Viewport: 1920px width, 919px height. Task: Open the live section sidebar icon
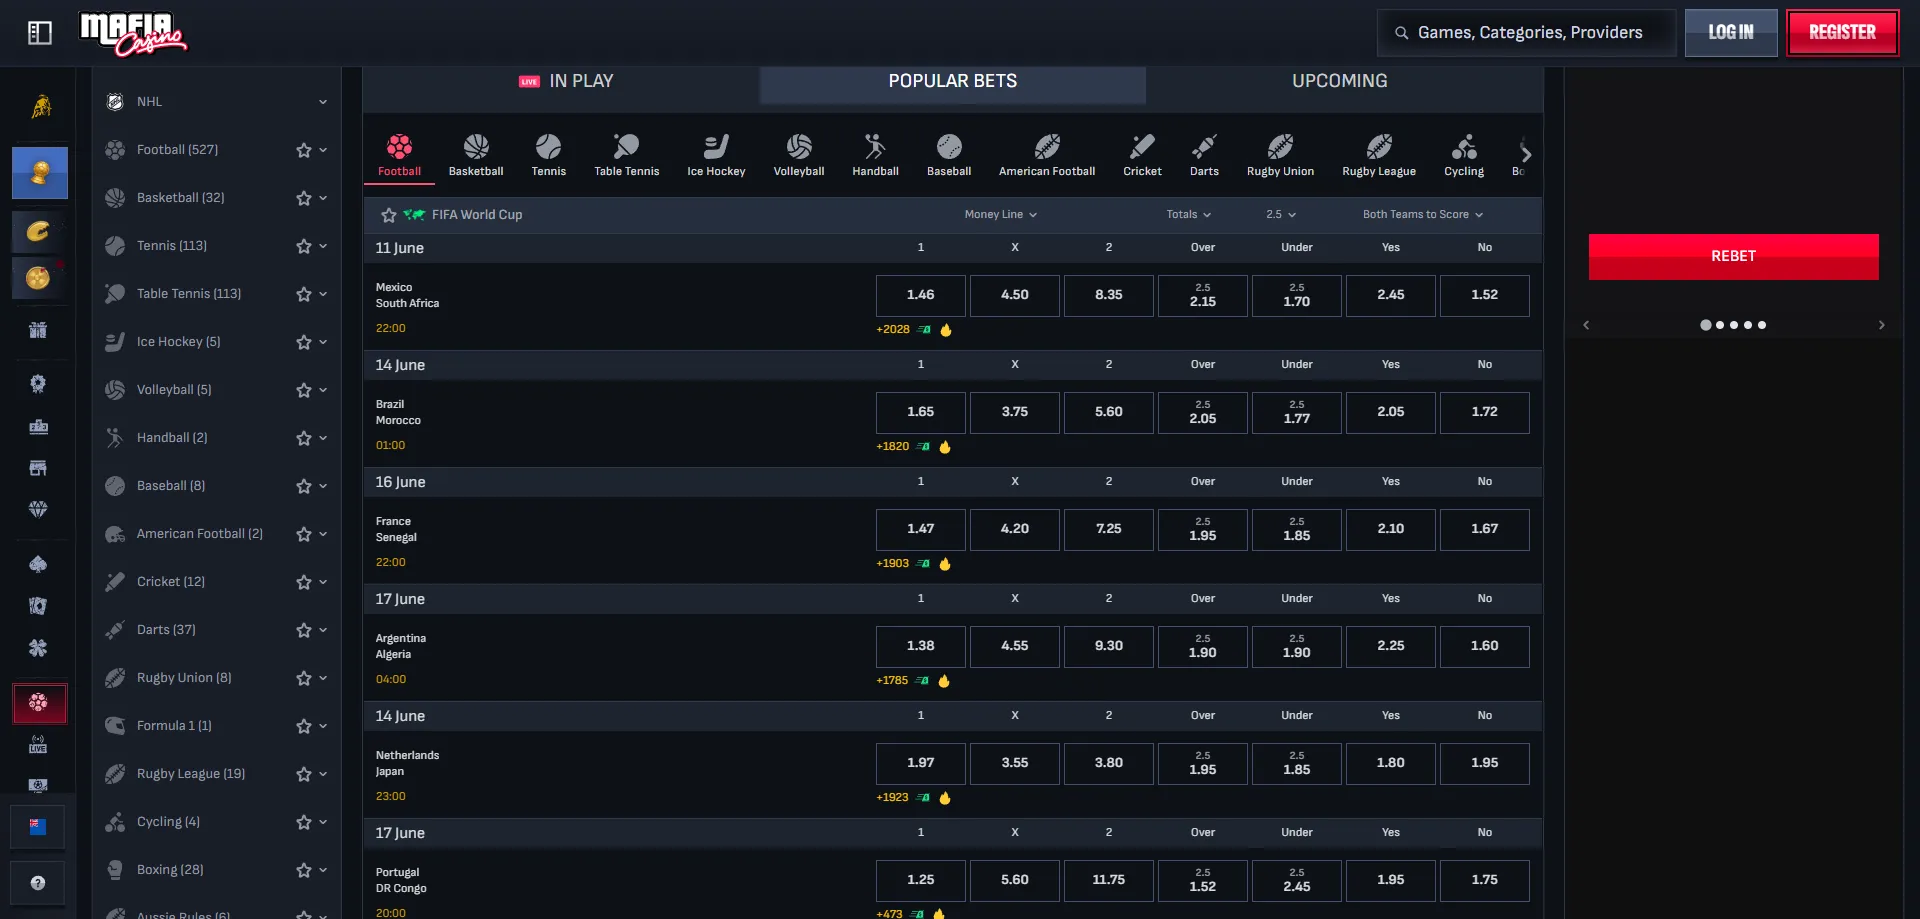pos(38,745)
